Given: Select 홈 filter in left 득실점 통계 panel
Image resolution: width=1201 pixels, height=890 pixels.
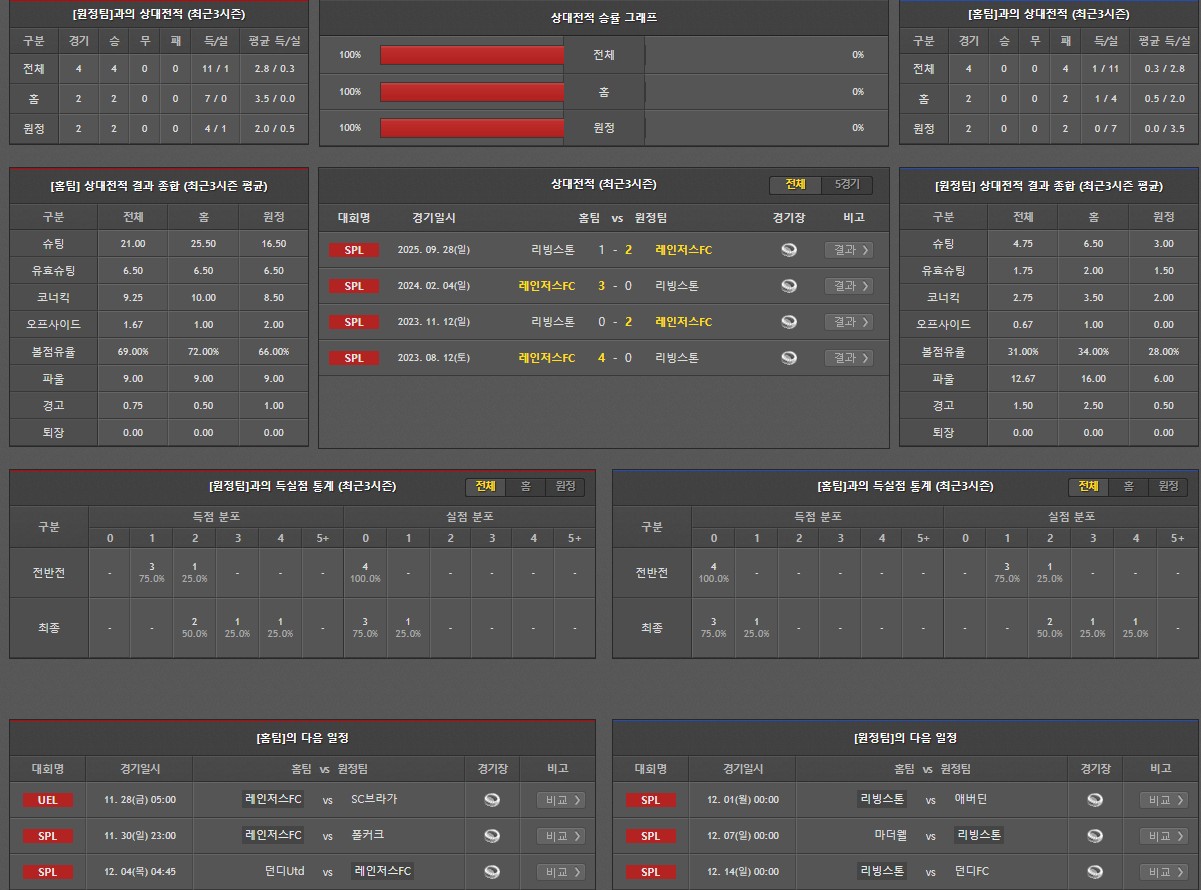Looking at the screenshot, I should [525, 487].
